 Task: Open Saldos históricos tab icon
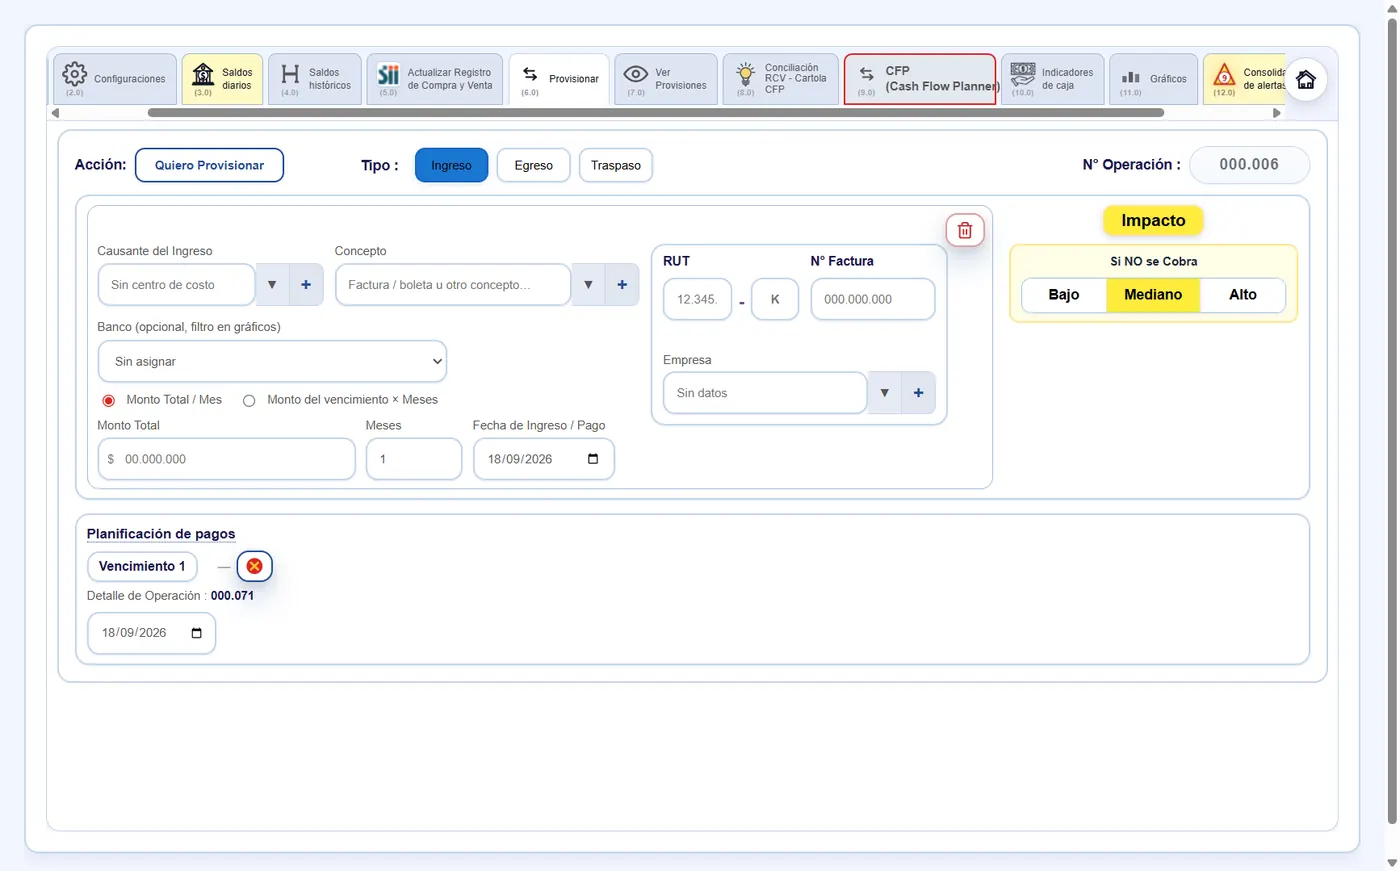290,74
